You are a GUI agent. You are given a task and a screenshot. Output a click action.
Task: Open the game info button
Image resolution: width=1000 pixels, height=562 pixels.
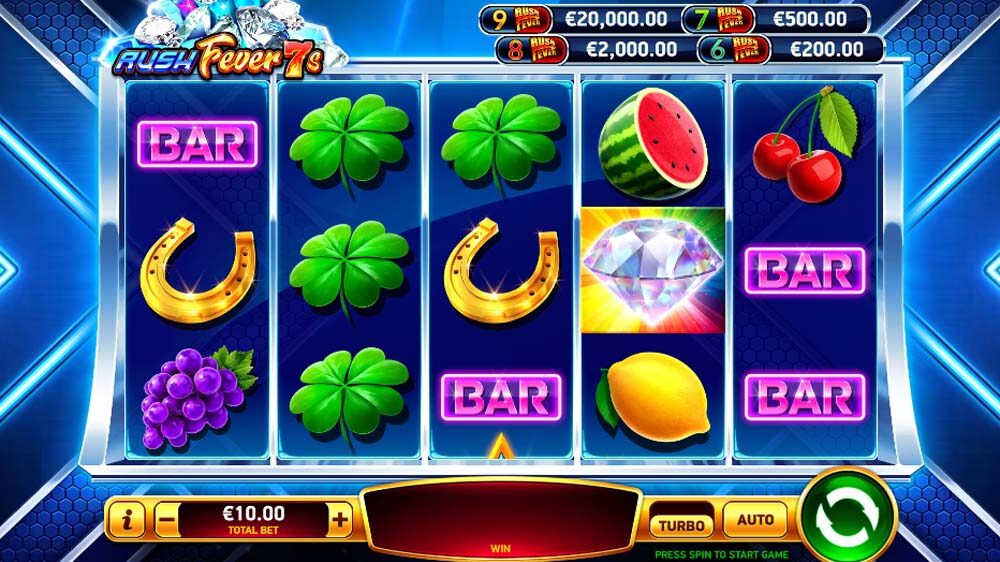coord(127,521)
